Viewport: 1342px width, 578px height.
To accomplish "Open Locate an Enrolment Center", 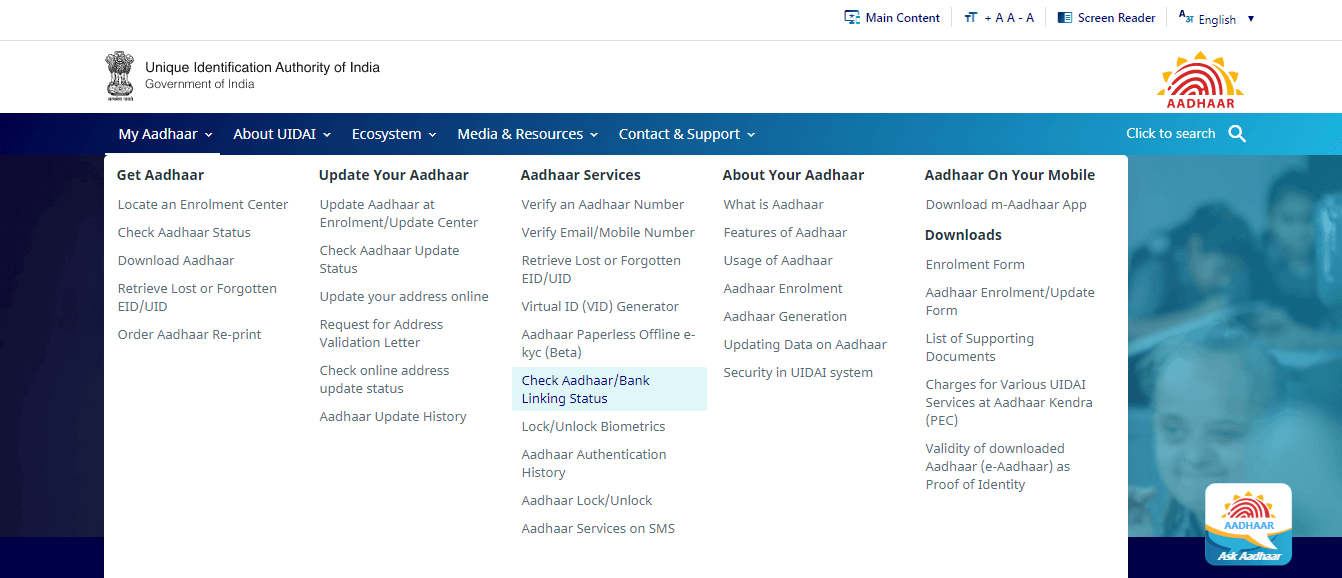I will pos(203,204).
